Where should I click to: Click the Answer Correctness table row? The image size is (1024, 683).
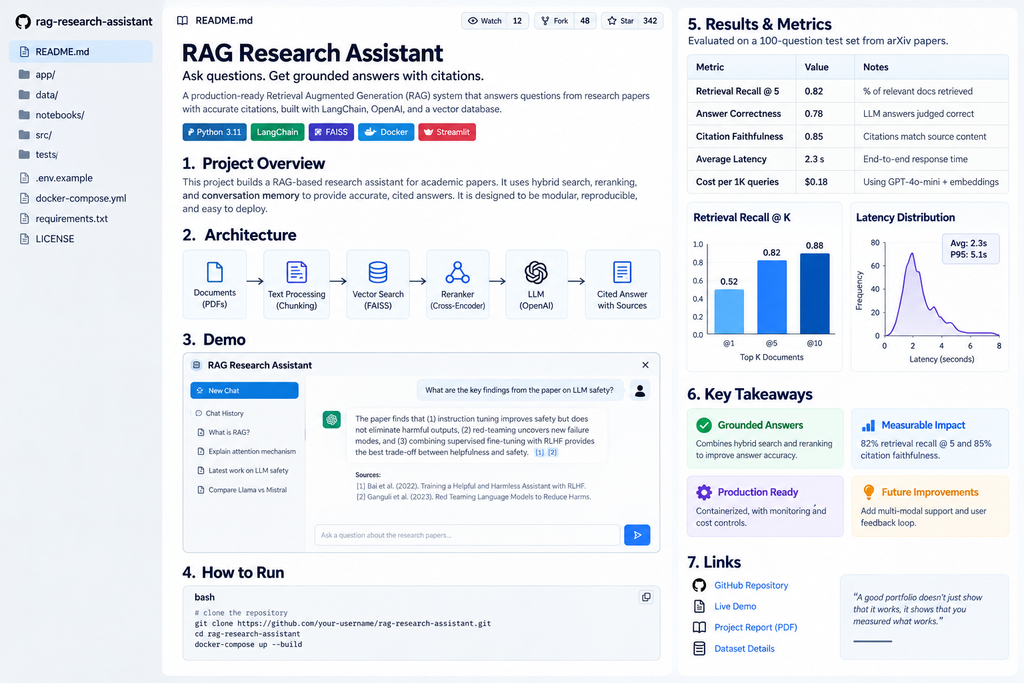click(848, 114)
